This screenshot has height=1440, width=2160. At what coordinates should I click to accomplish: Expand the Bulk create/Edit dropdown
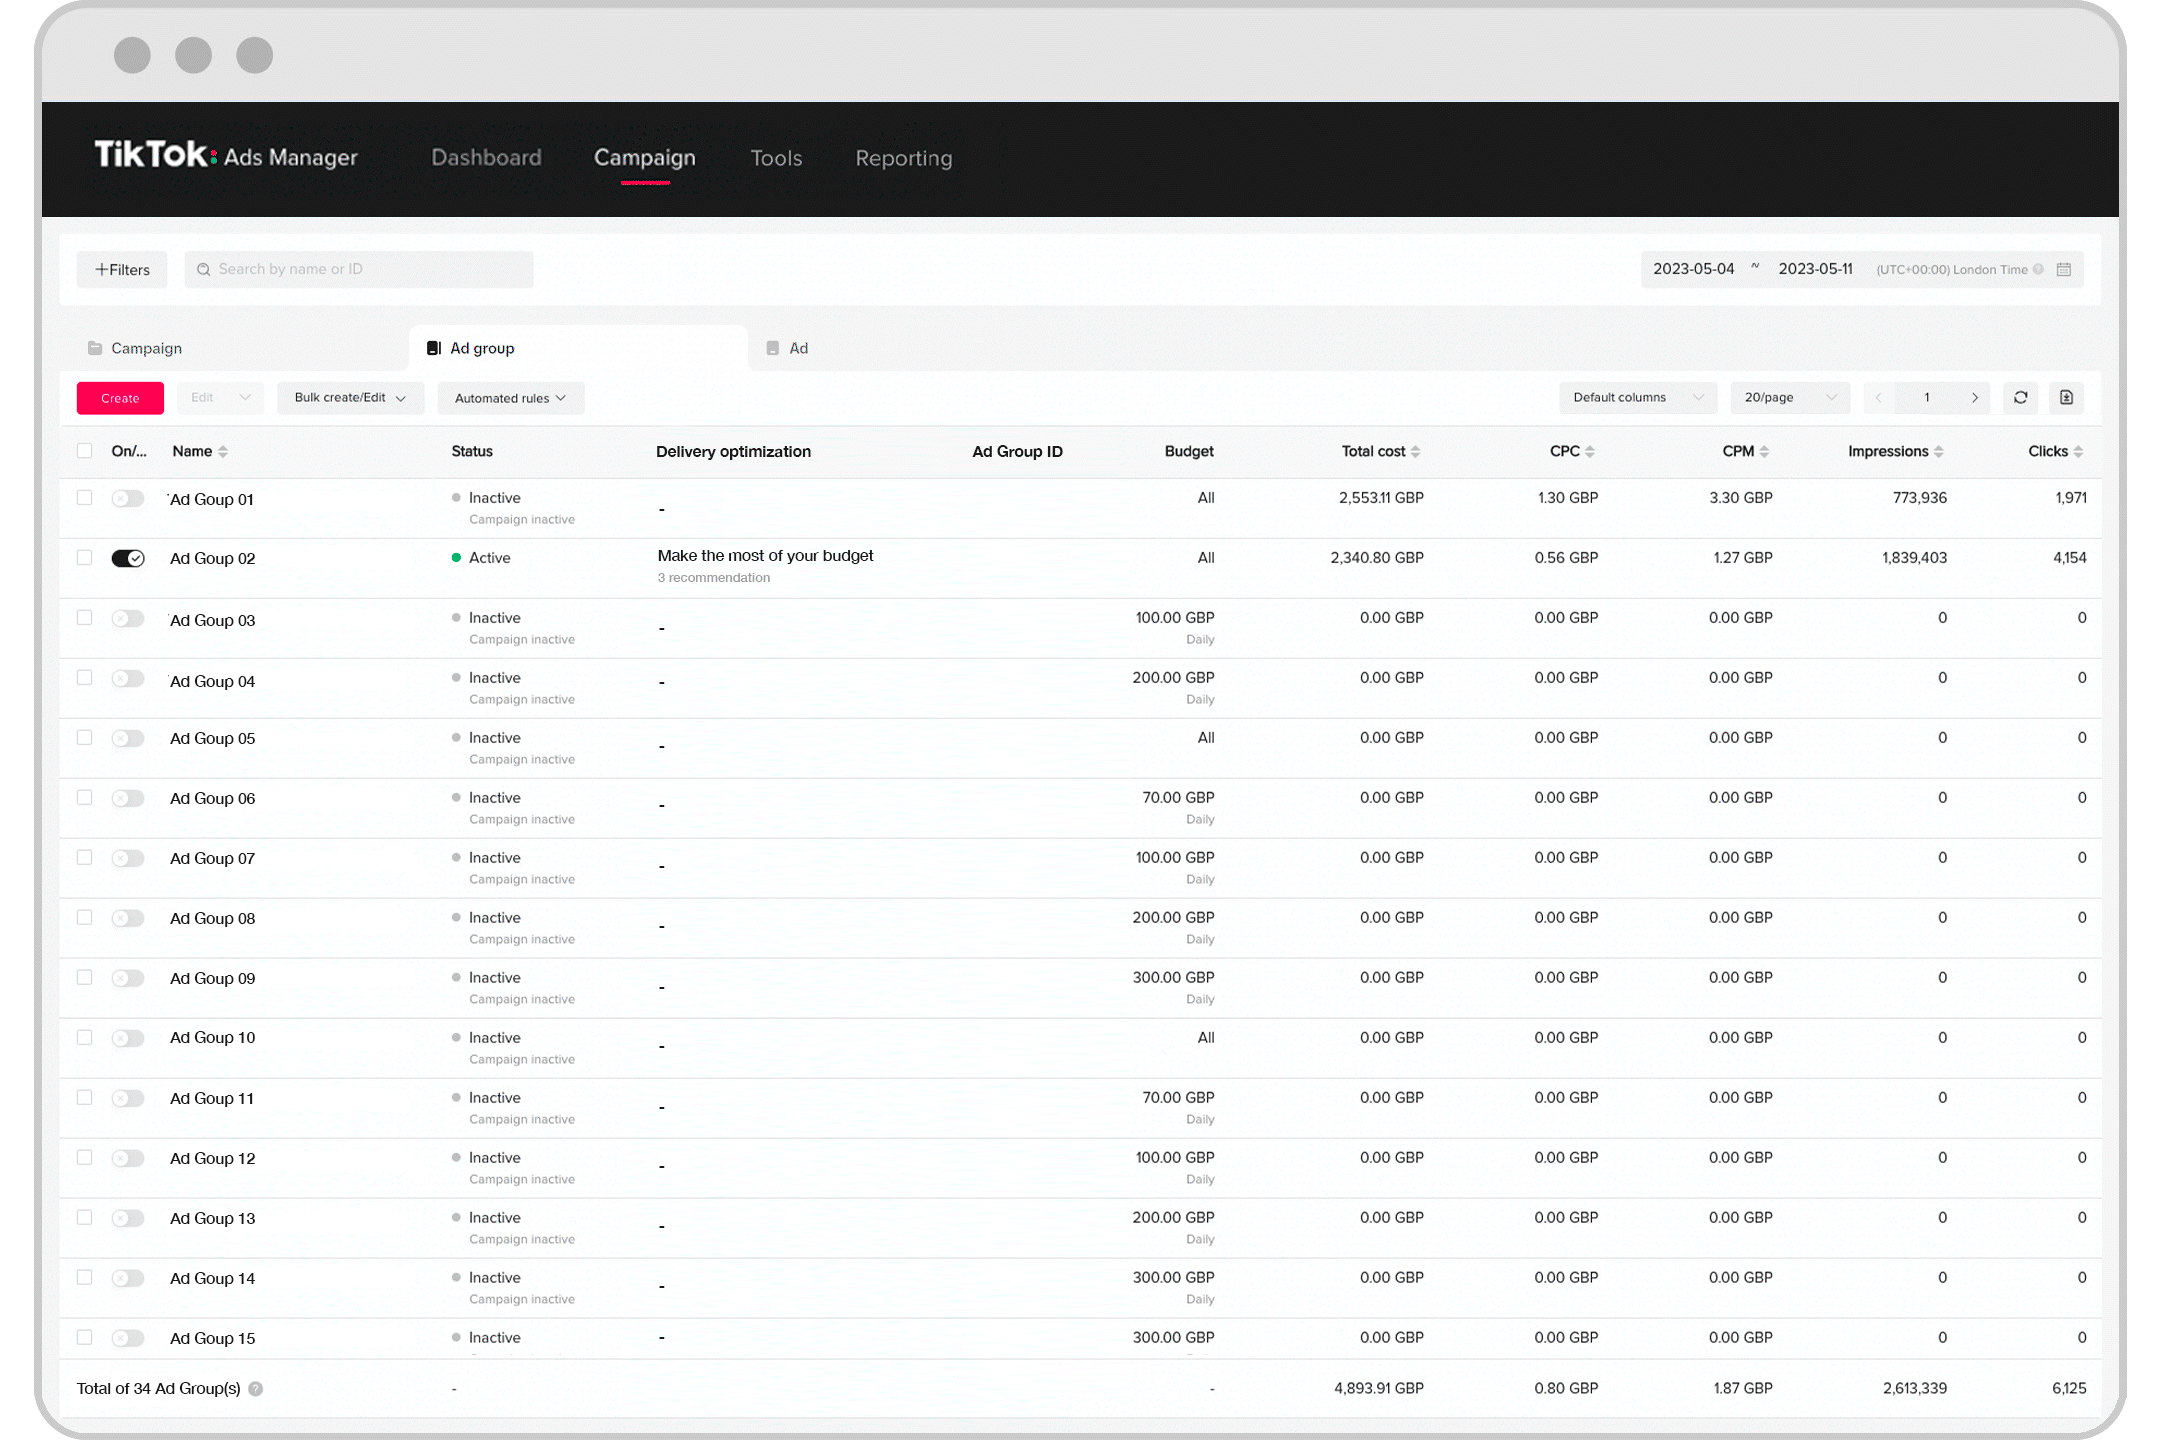pos(350,398)
